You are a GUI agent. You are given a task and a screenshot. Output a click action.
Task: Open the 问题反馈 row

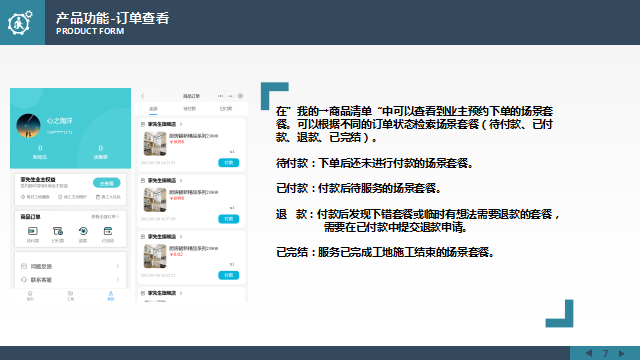tap(70, 266)
